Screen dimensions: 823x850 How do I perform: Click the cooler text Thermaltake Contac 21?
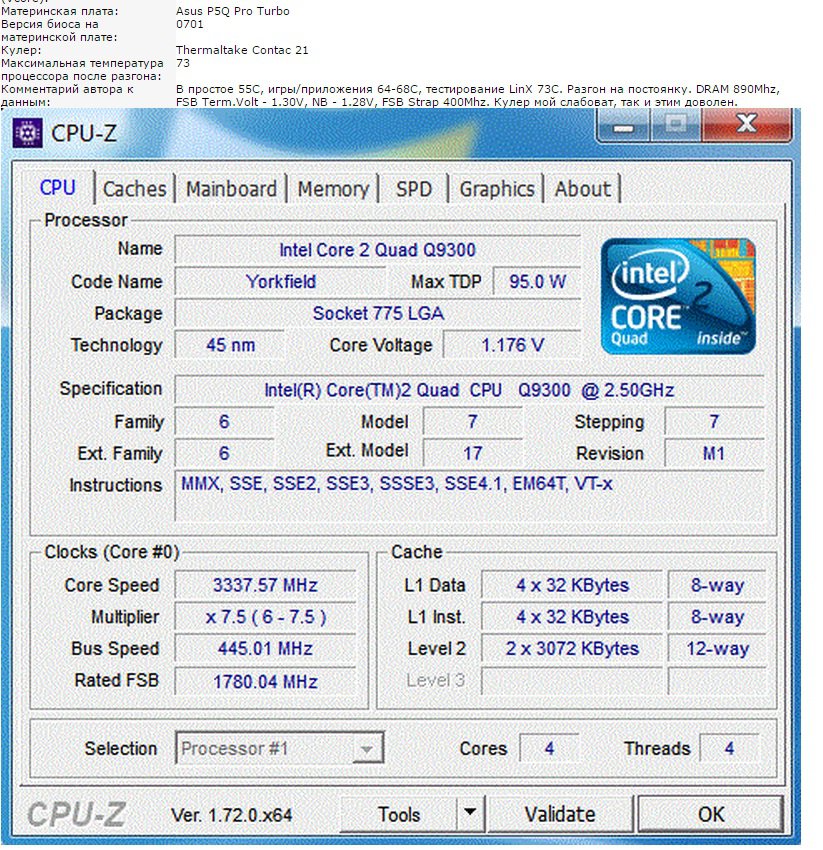[x=242, y=50]
